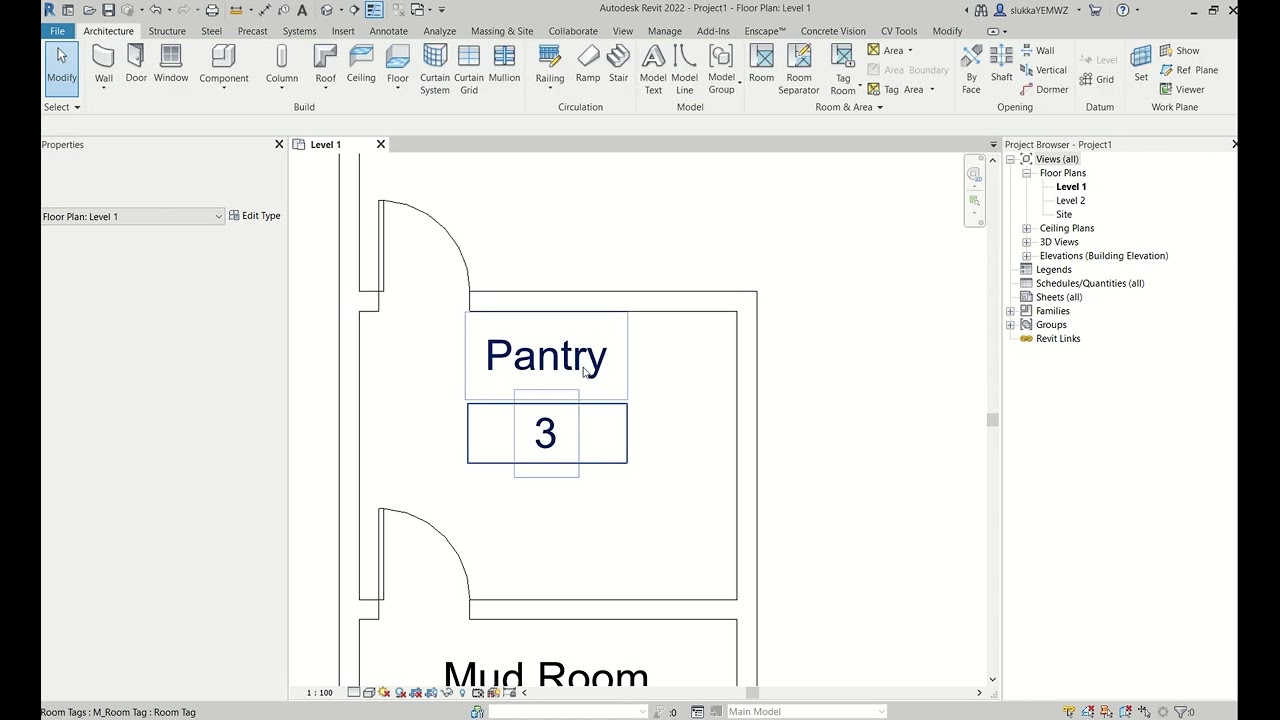Pick the Curtain System tool
Viewport: 1280px width, 720px height.
click(x=435, y=70)
